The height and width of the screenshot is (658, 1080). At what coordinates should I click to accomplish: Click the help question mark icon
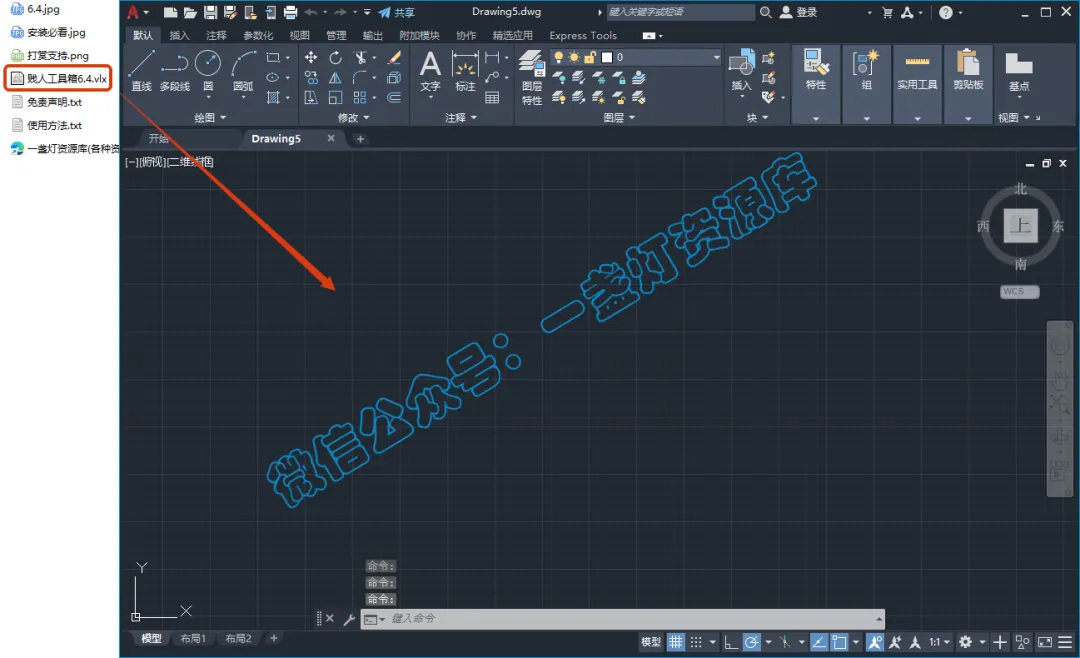point(946,12)
